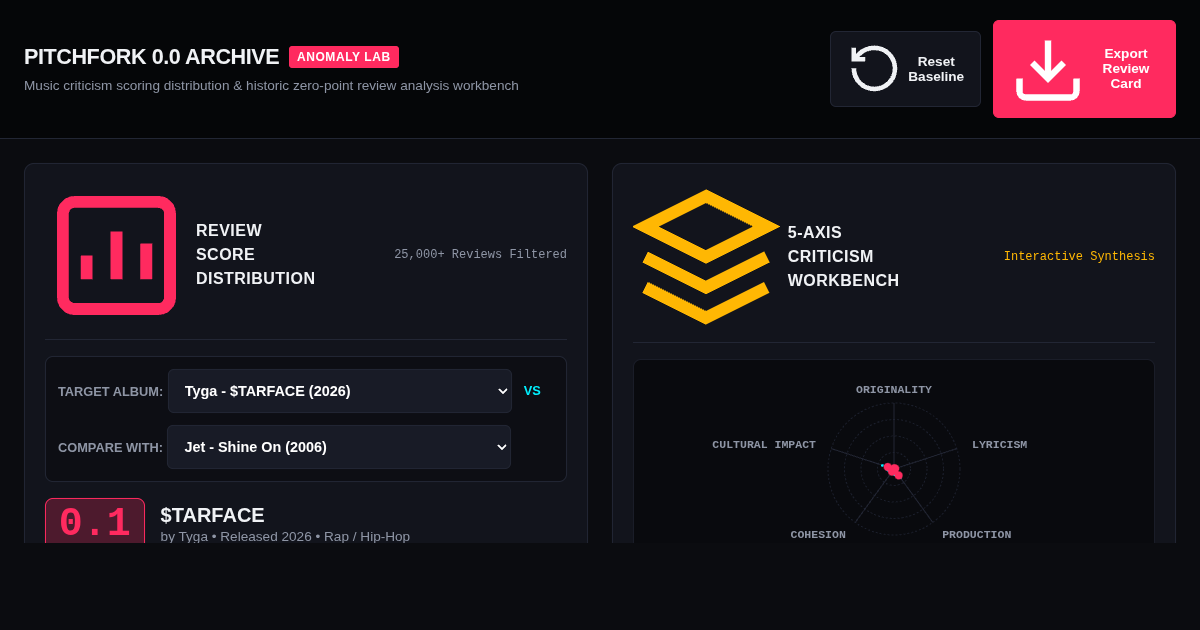The width and height of the screenshot is (1200, 630).
Task: Open the Target Album dropdown
Action: 340,391
